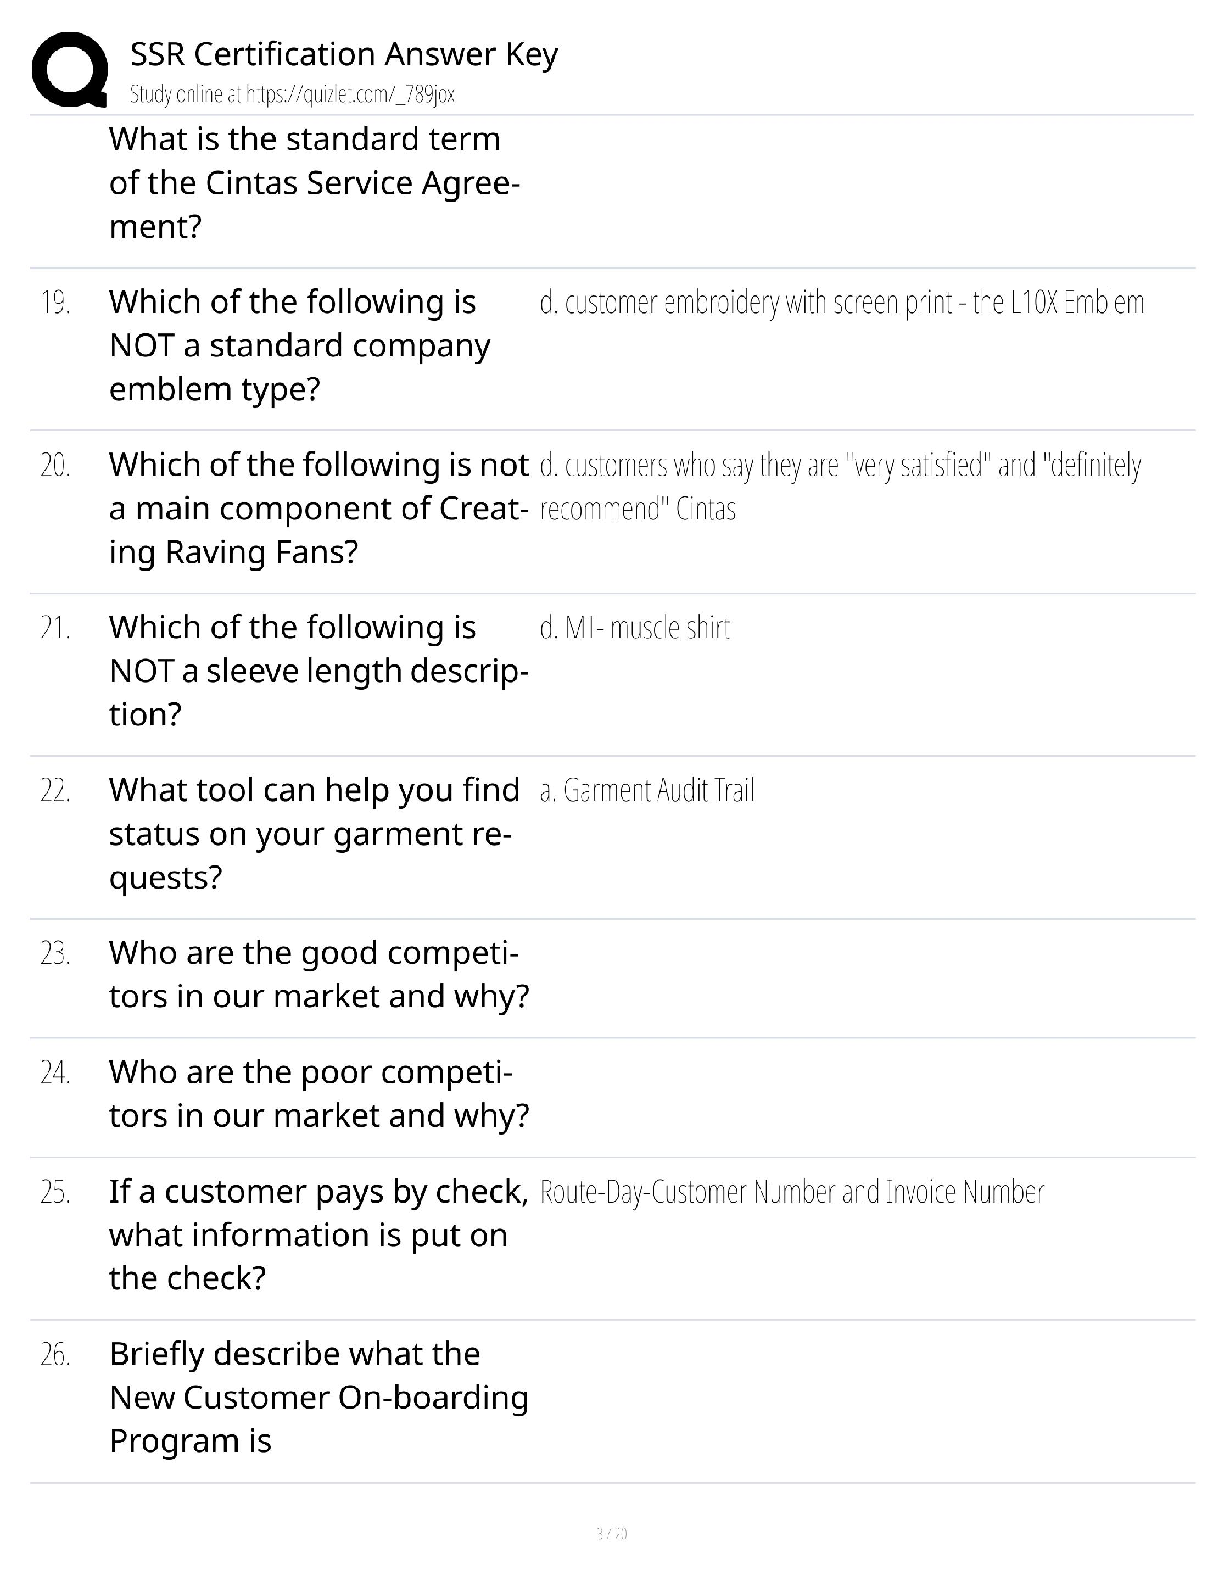Click the "very satisfied" customers answer
This screenshot has height=1584, width=1224.
[840, 486]
